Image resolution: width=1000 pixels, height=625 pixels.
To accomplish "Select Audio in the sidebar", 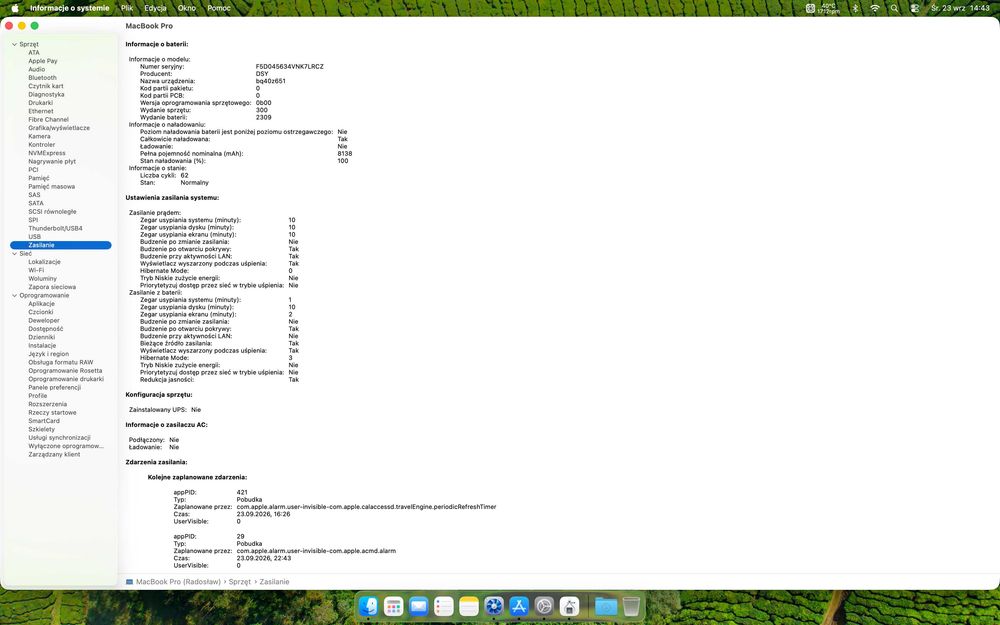I will pos(36,70).
